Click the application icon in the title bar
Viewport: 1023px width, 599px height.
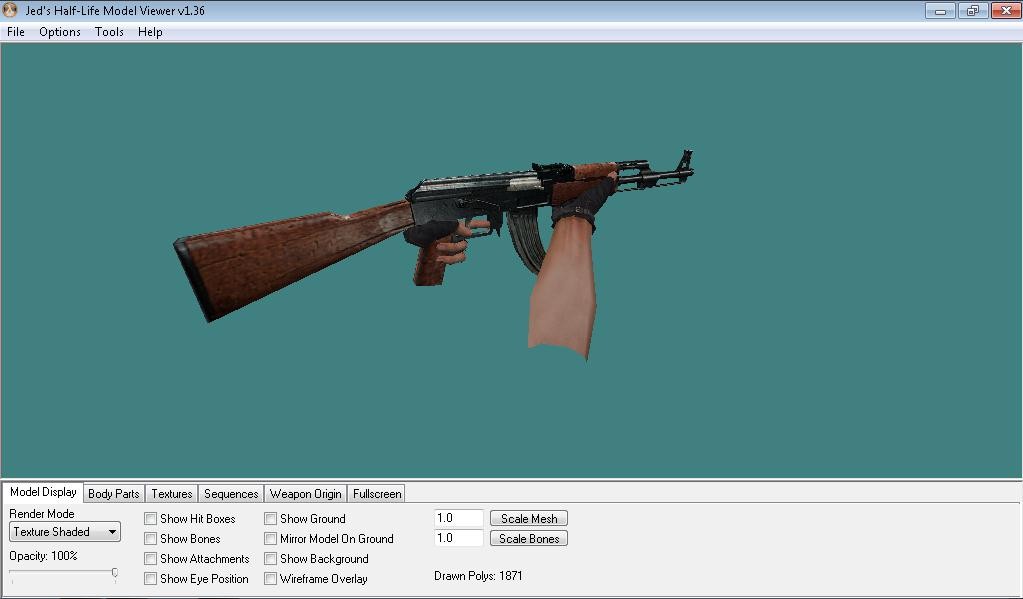10,10
